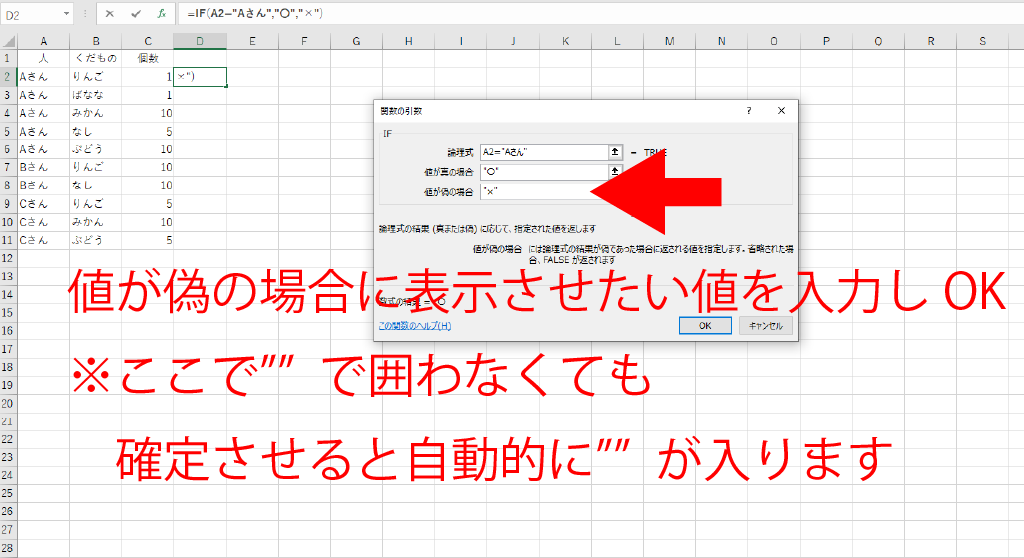Image resolution: width=1024 pixels, height=558 pixels.
Task: Close the 関数の引数 dialog with X
Action: pyautogui.click(x=781, y=111)
